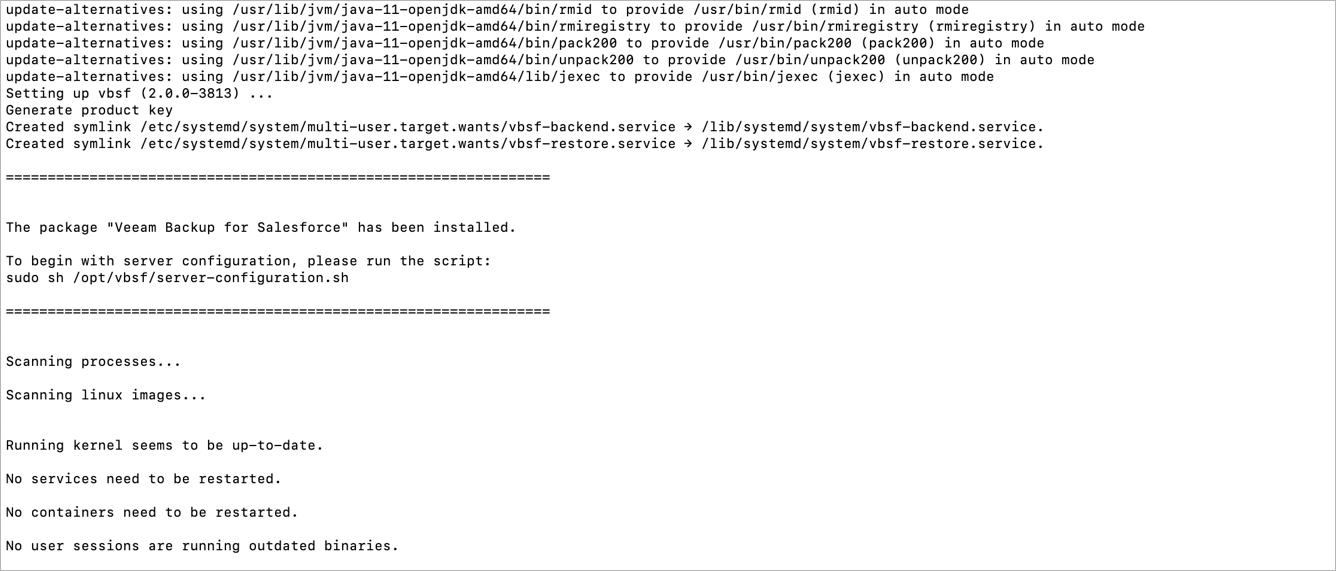Click 'No containers need to be restarted.'
This screenshot has width=1336, height=571.
coord(152,512)
